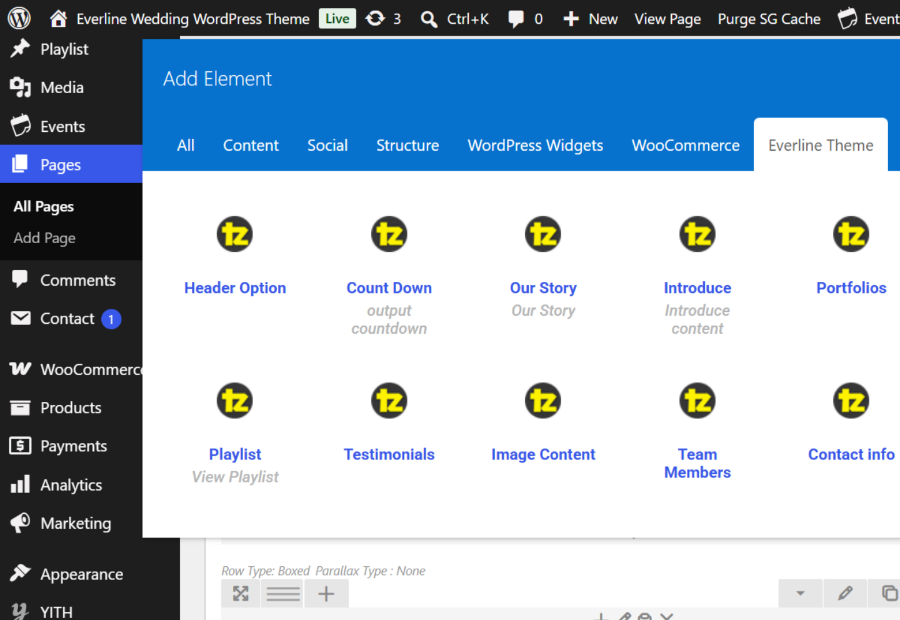Open All Pages in the submenu

coord(44,206)
